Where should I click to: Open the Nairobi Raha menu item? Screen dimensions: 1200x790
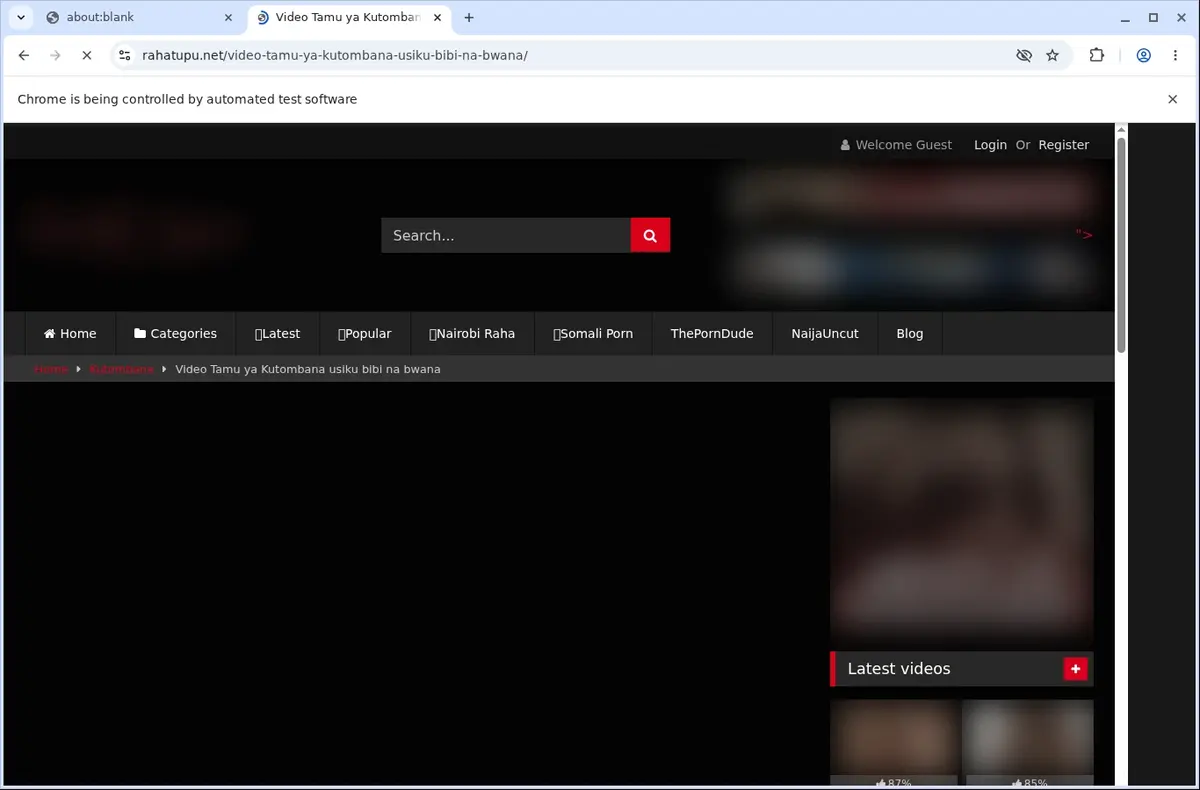pyautogui.click(x=472, y=333)
